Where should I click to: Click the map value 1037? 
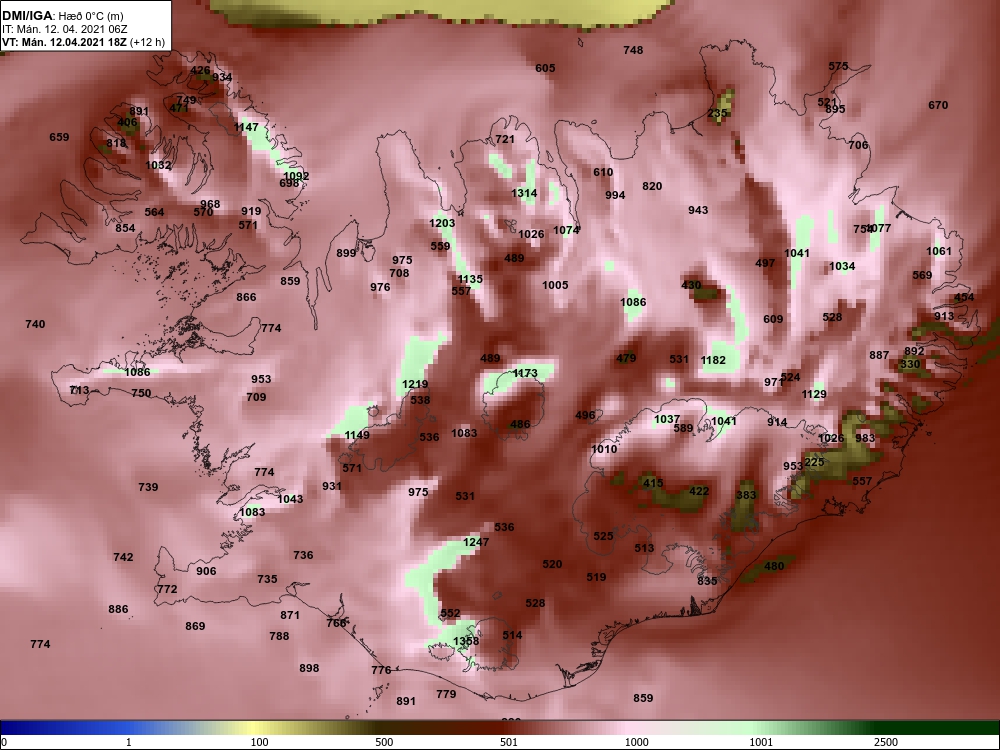point(667,419)
